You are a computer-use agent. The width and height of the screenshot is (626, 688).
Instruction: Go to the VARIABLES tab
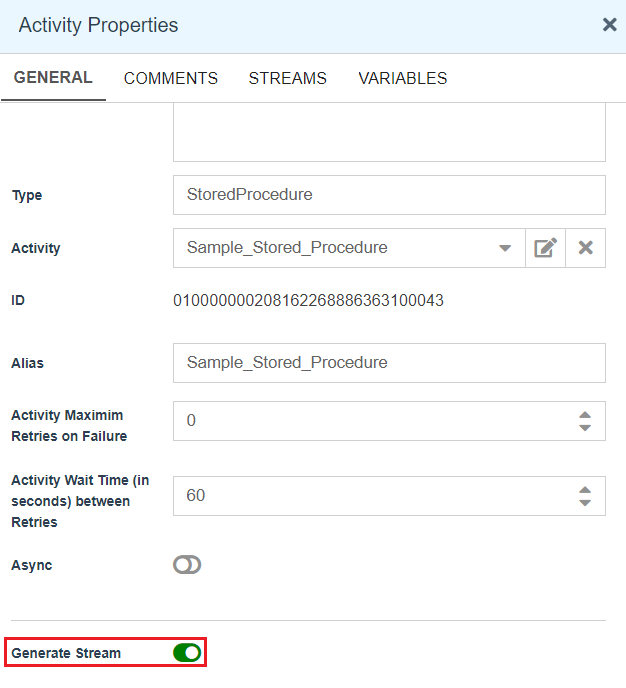[402, 78]
